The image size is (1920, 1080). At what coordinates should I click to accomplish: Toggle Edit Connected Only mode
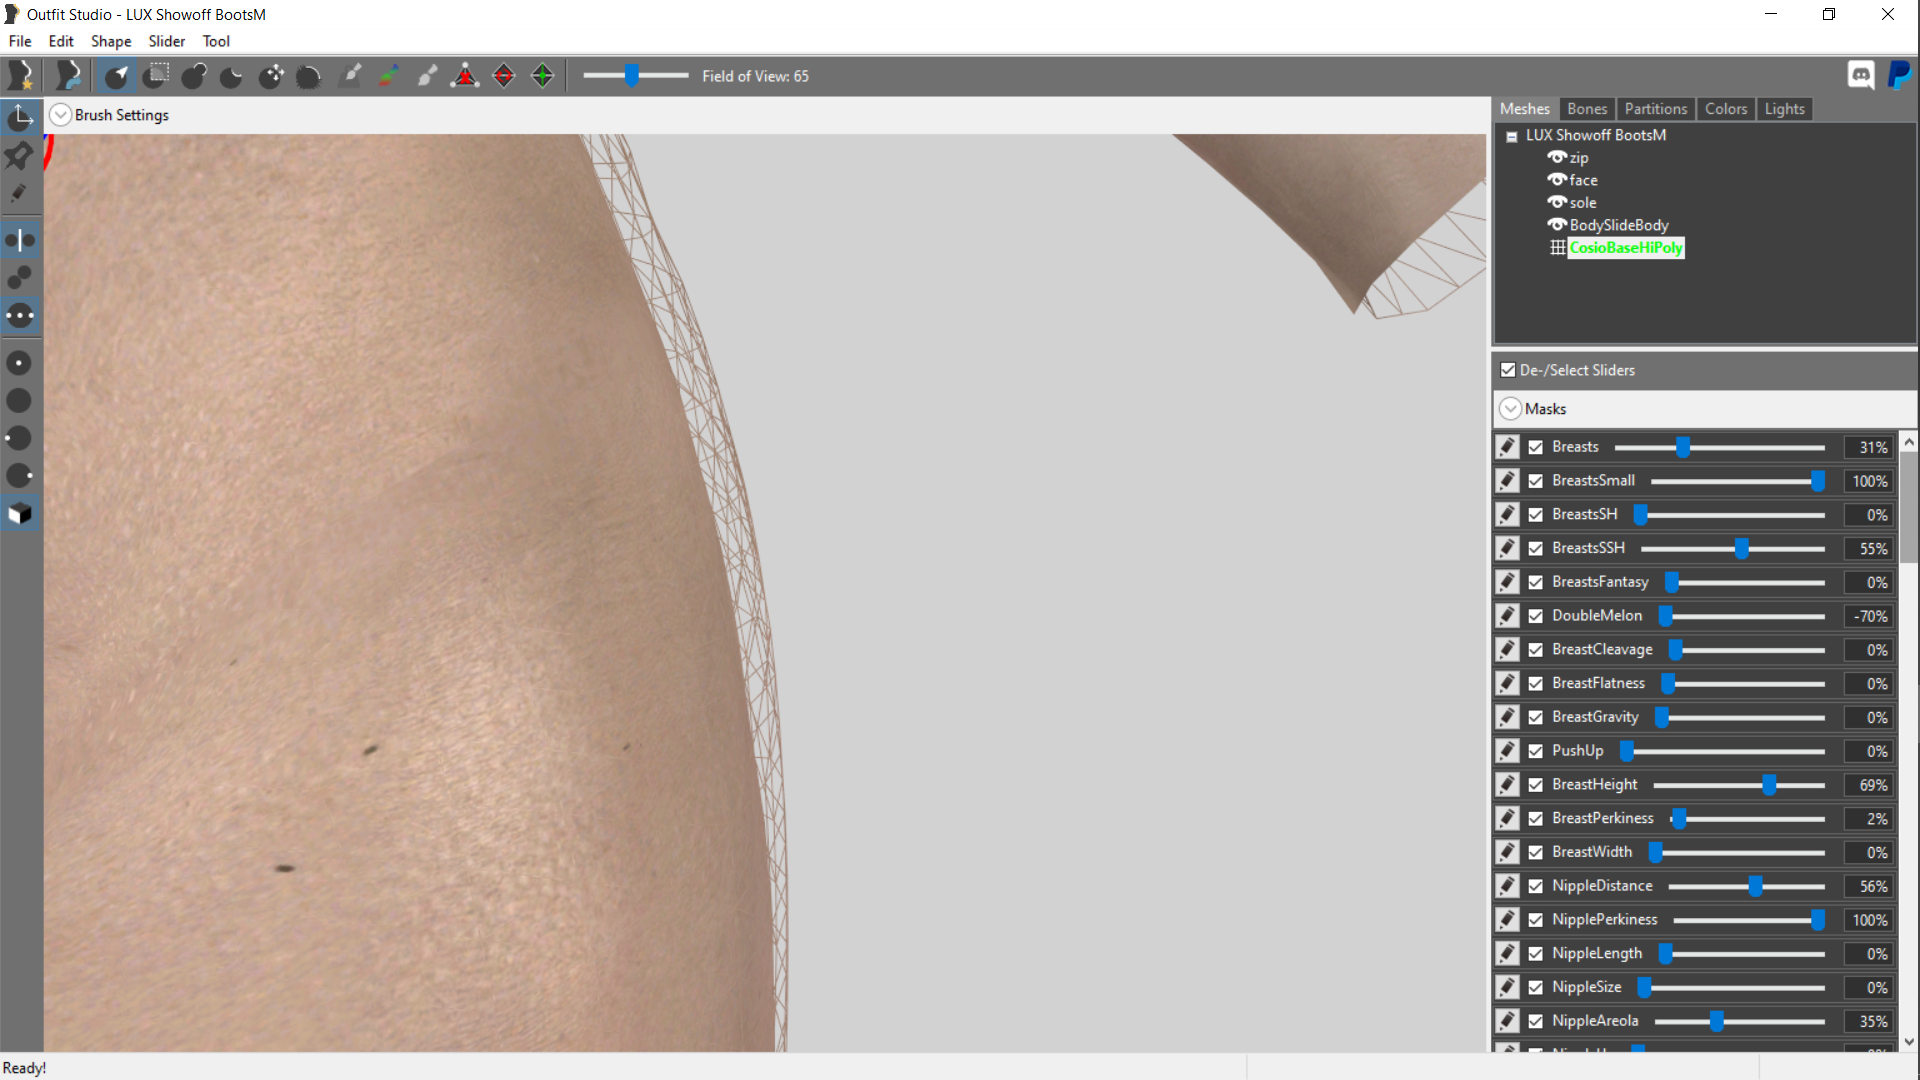point(20,278)
